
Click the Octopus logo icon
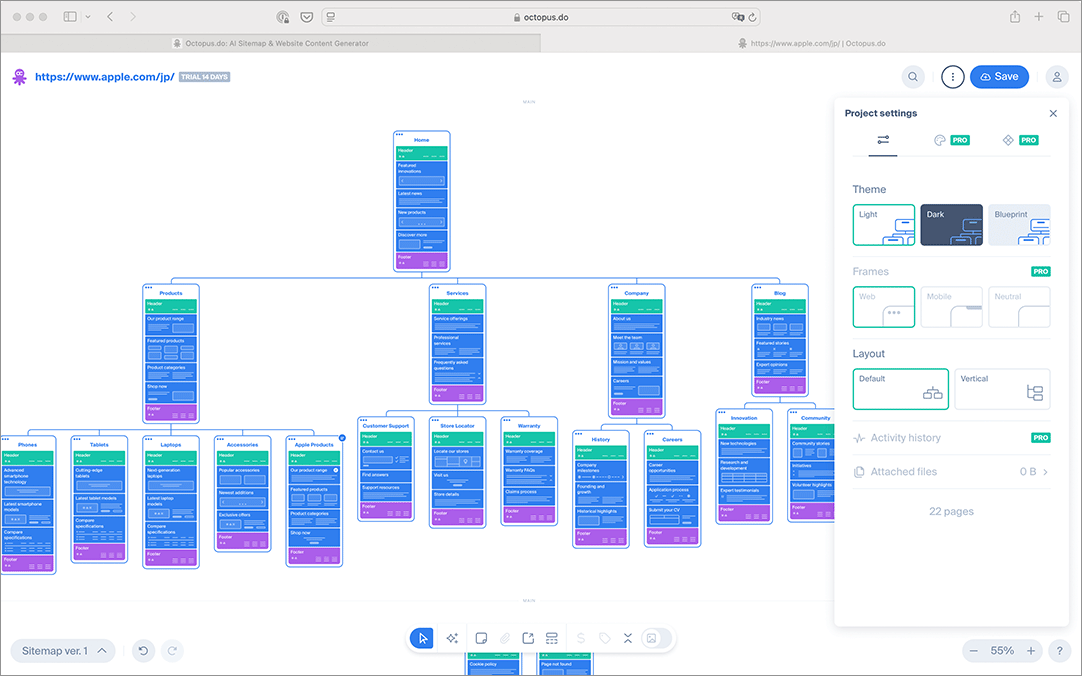[19, 77]
